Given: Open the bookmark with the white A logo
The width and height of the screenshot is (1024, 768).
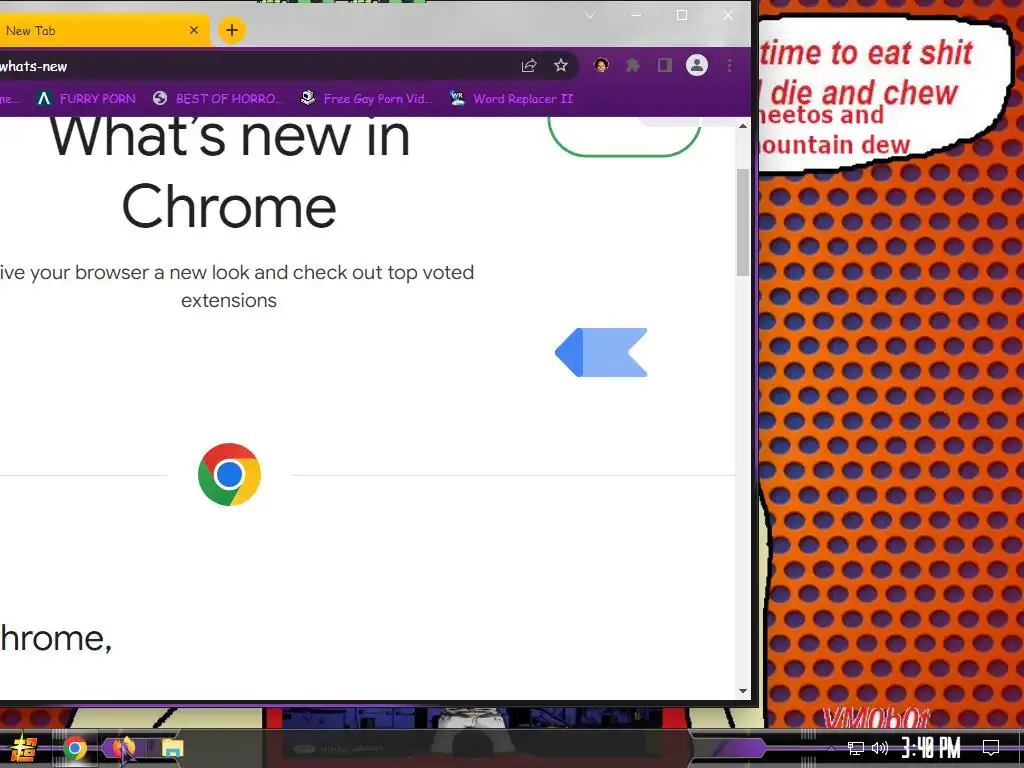Looking at the screenshot, I should coord(86,99).
